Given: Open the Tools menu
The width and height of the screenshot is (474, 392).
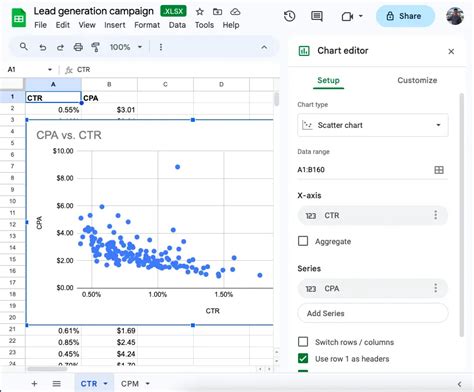Looking at the screenshot, I should pos(204,25).
